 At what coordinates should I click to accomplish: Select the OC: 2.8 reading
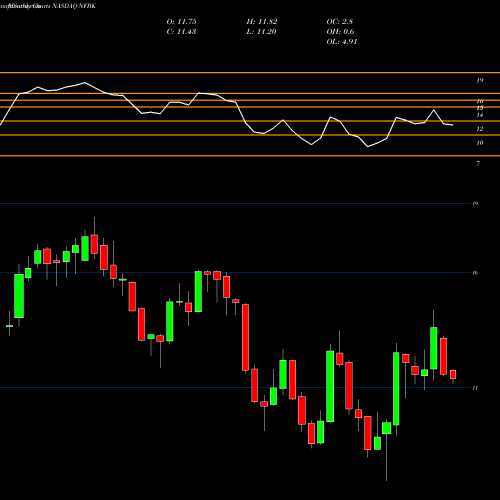pyautogui.click(x=340, y=22)
